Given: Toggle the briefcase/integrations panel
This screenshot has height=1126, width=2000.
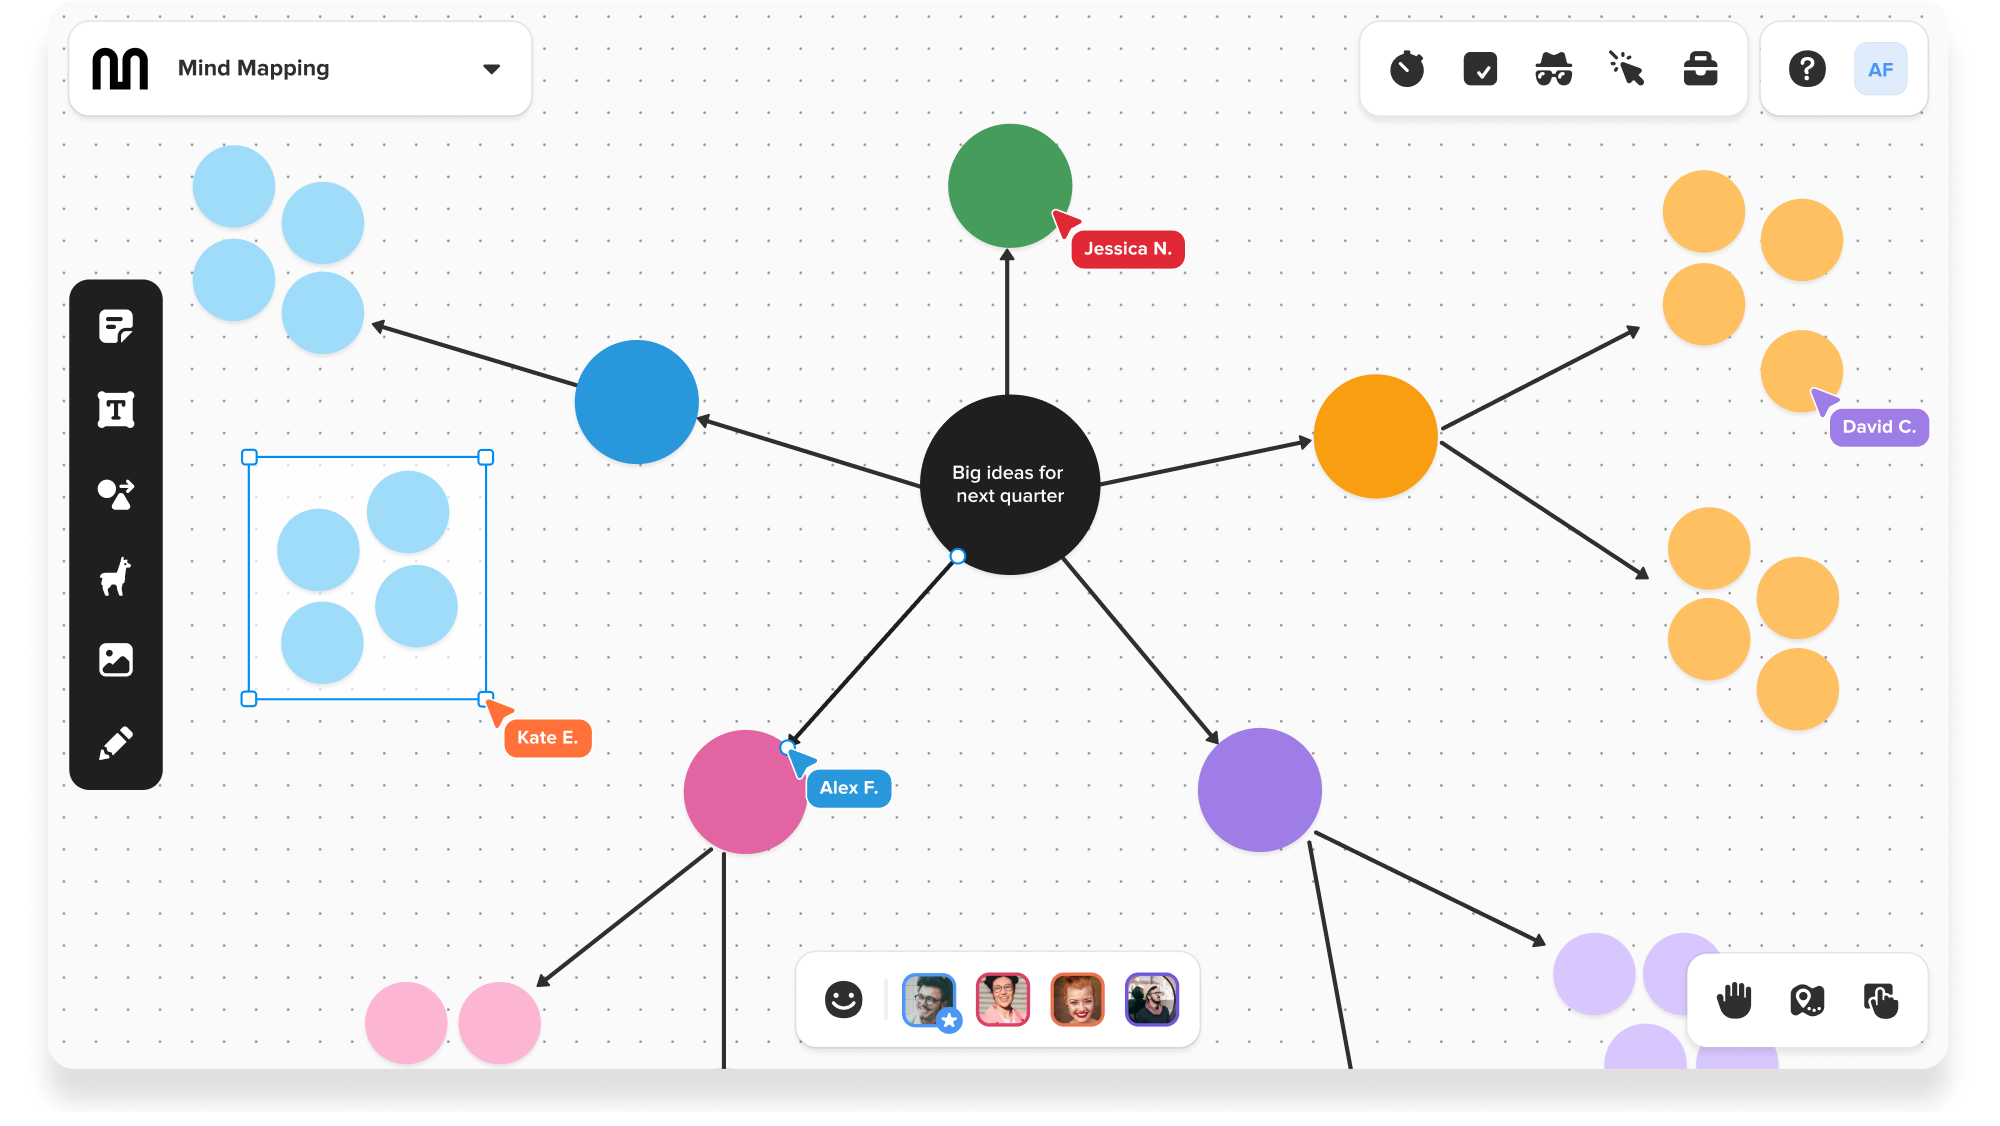Looking at the screenshot, I should 1701,69.
